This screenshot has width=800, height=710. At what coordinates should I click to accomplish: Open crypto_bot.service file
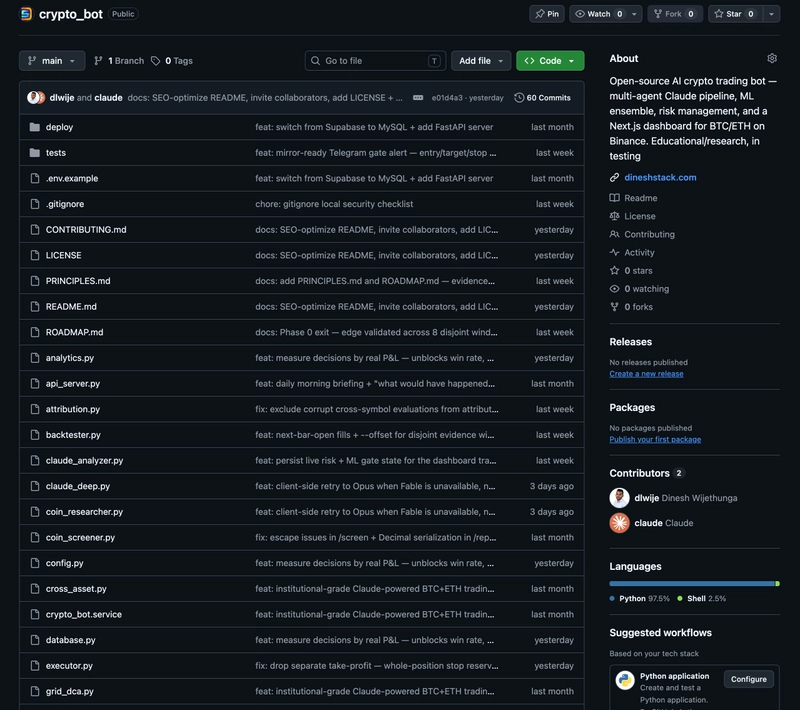[84, 614]
